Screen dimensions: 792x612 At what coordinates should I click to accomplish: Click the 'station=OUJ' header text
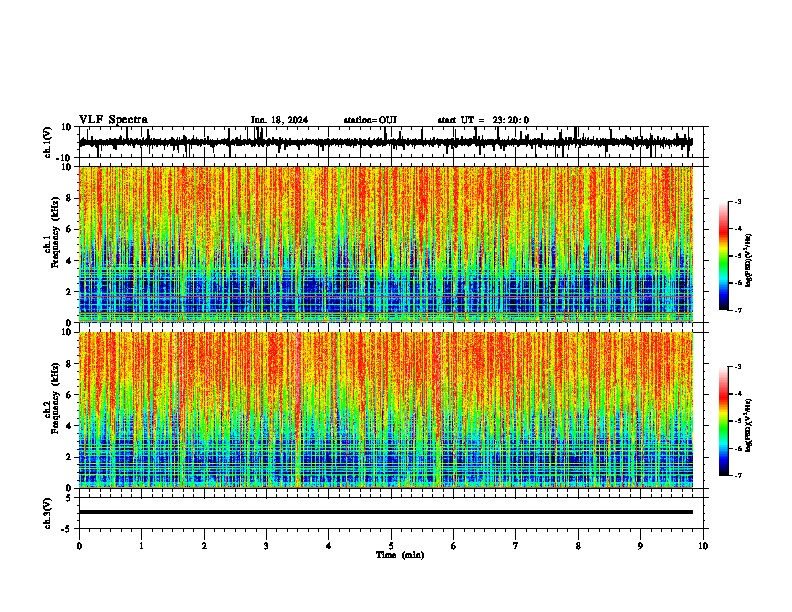370,120
